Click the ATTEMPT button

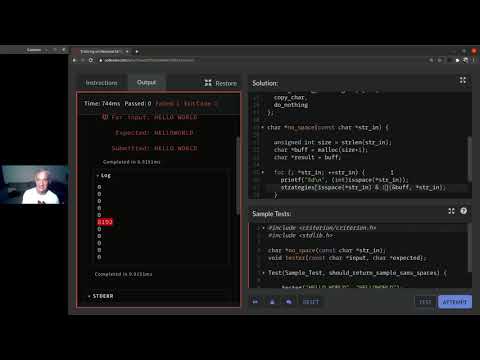pos(455,302)
